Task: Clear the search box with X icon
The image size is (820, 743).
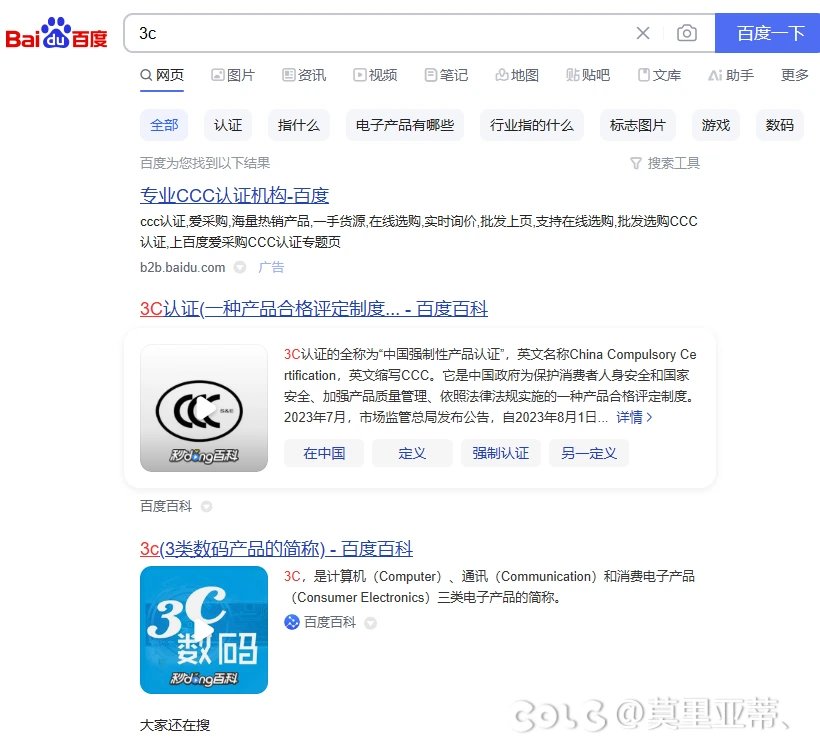Action: pos(643,33)
